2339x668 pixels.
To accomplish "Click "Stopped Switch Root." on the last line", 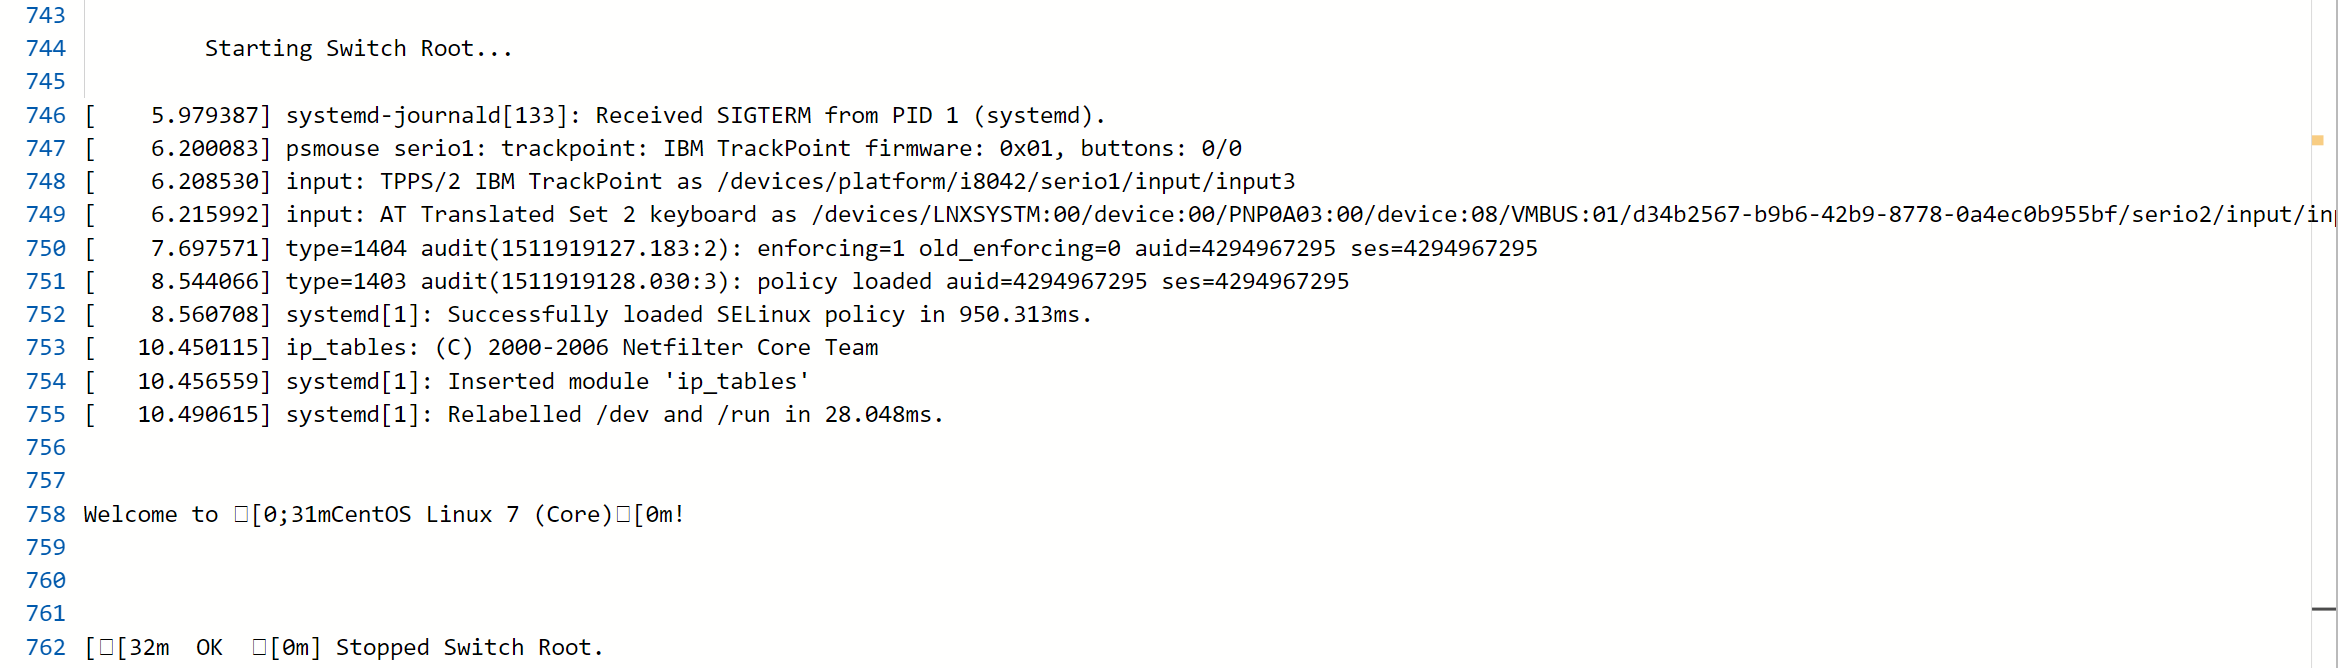I will [x=469, y=647].
